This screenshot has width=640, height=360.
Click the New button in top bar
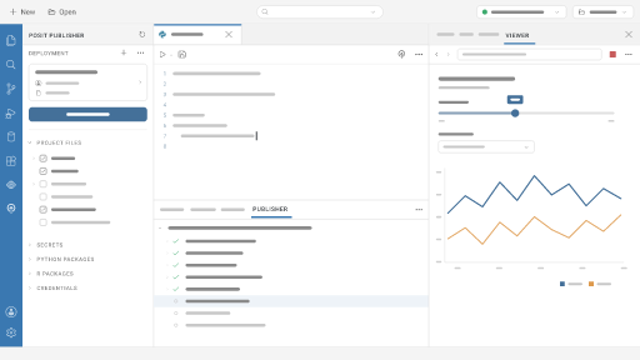pyautogui.click(x=22, y=12)
